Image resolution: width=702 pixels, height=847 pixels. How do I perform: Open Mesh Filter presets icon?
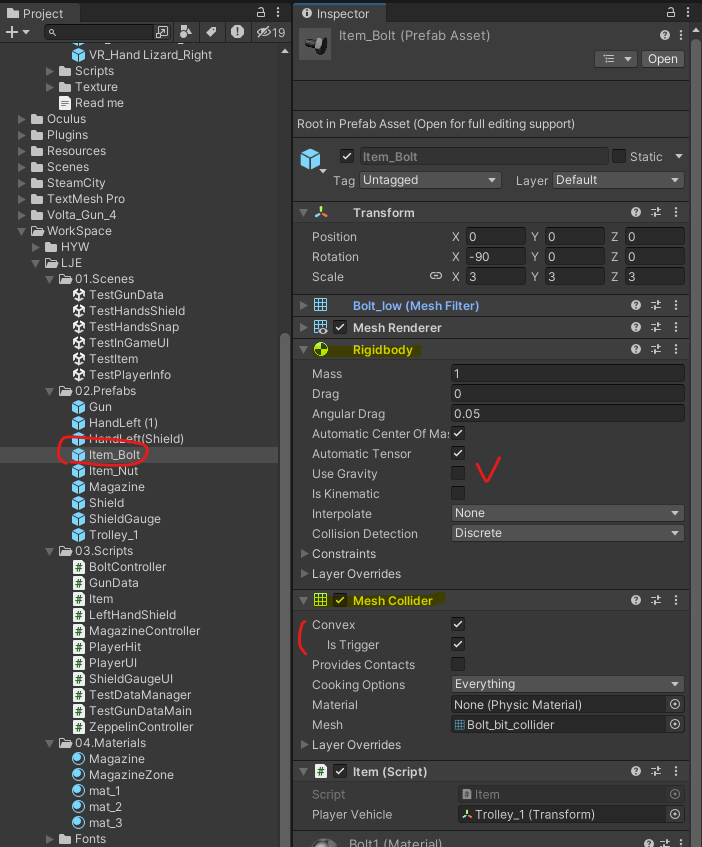(x=656, y=305)
